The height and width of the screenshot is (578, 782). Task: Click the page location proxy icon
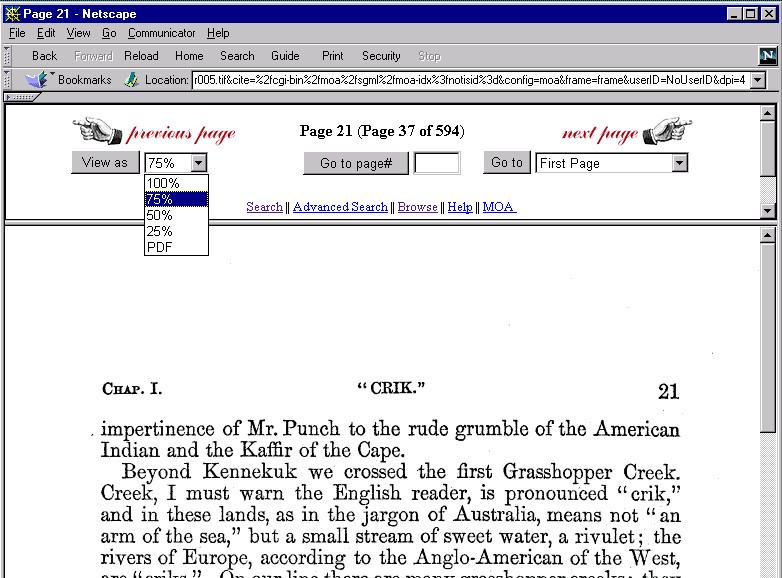(131, 79)
